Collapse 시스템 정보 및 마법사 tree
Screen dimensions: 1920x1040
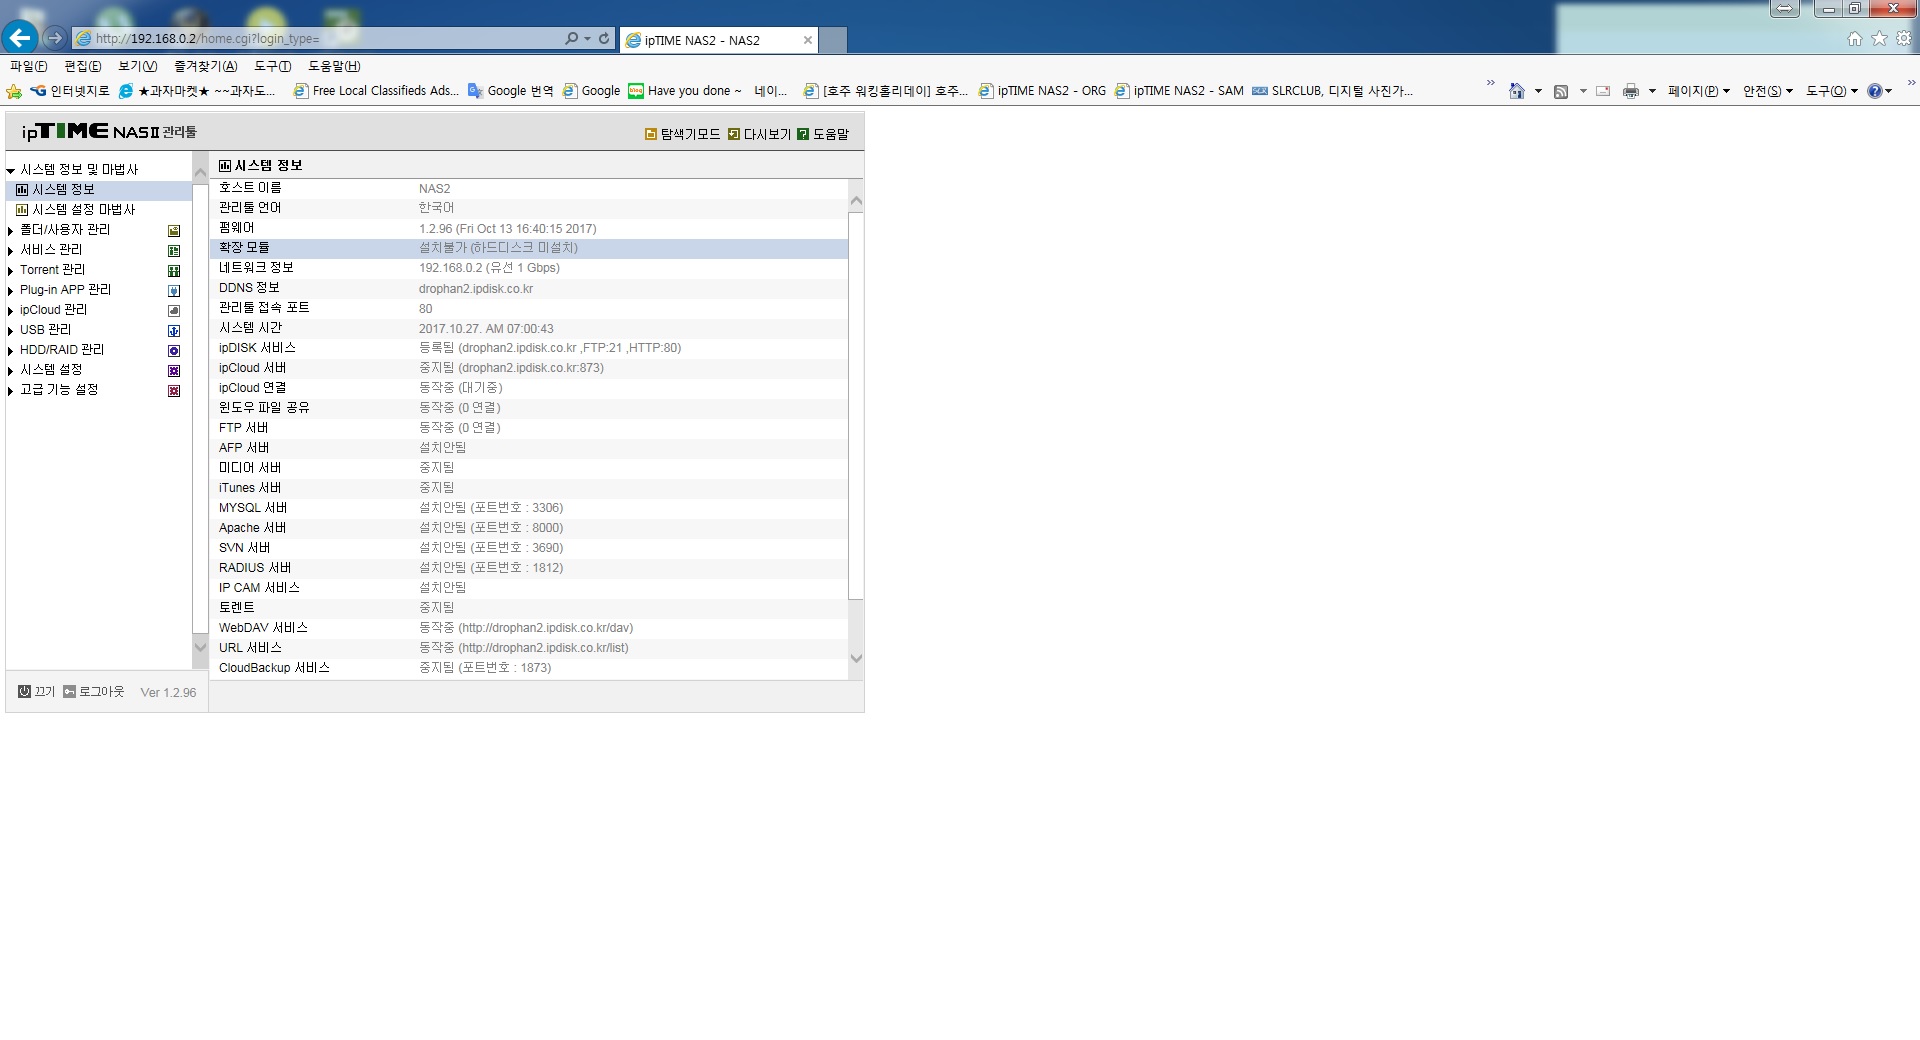pos(11,171)
